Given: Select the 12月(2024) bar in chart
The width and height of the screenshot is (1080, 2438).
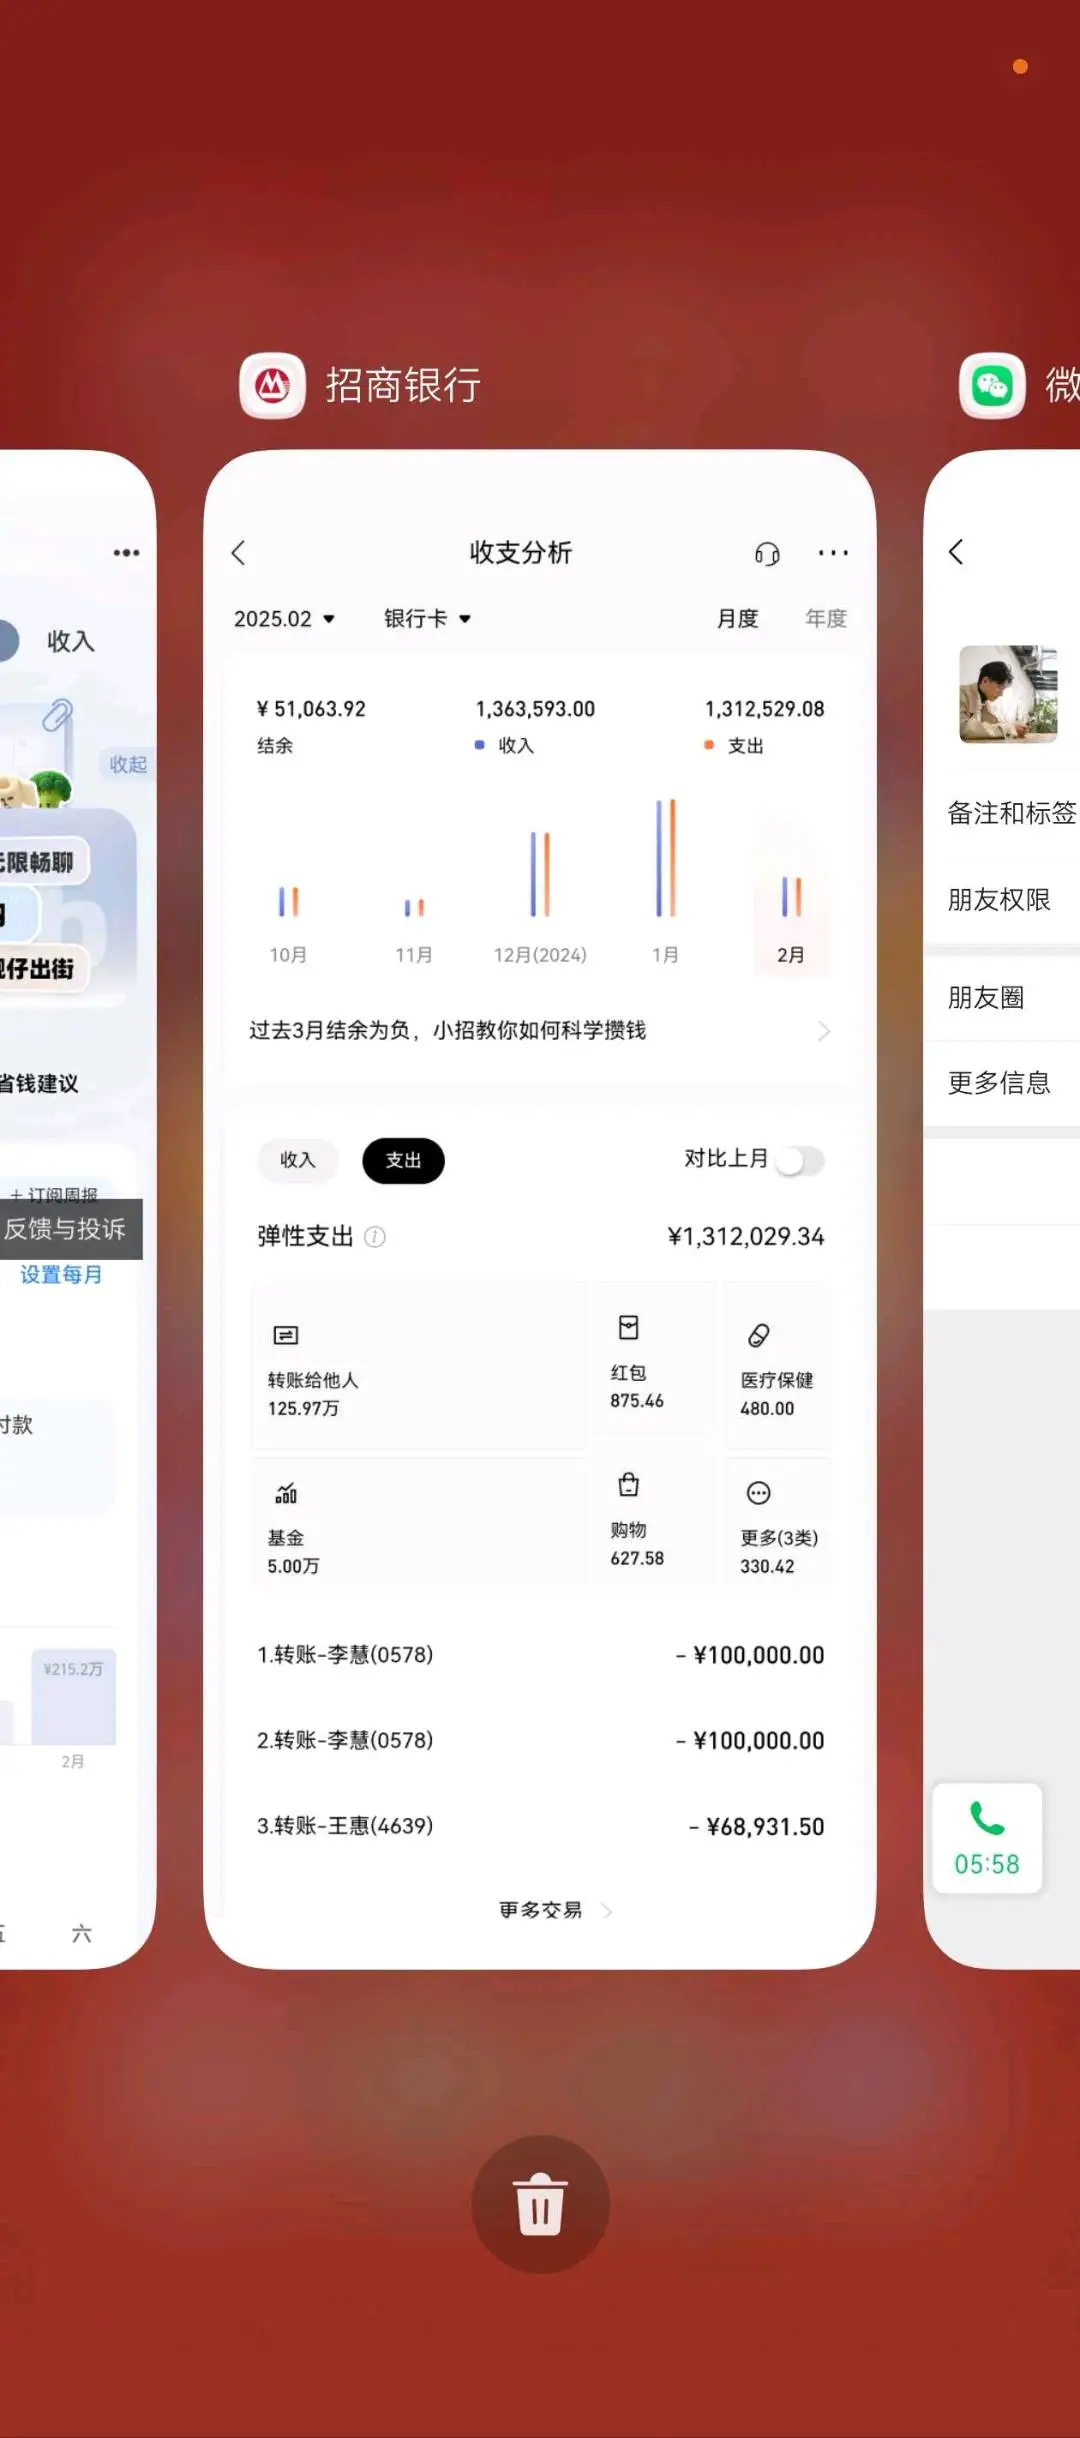Looking at the screenshot, I should click(x=540, y=875).
